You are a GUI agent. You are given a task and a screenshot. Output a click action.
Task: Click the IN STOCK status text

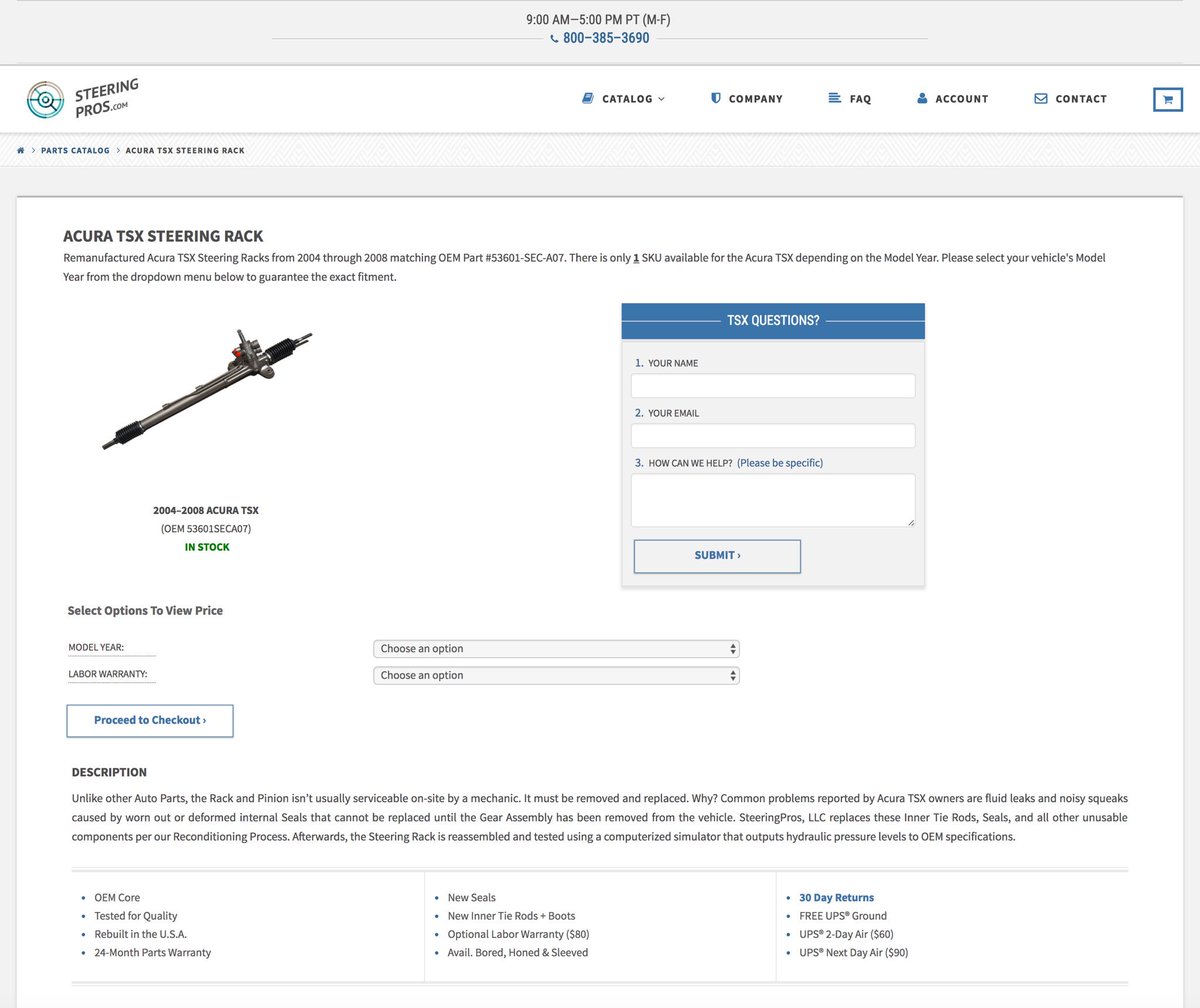206,547
